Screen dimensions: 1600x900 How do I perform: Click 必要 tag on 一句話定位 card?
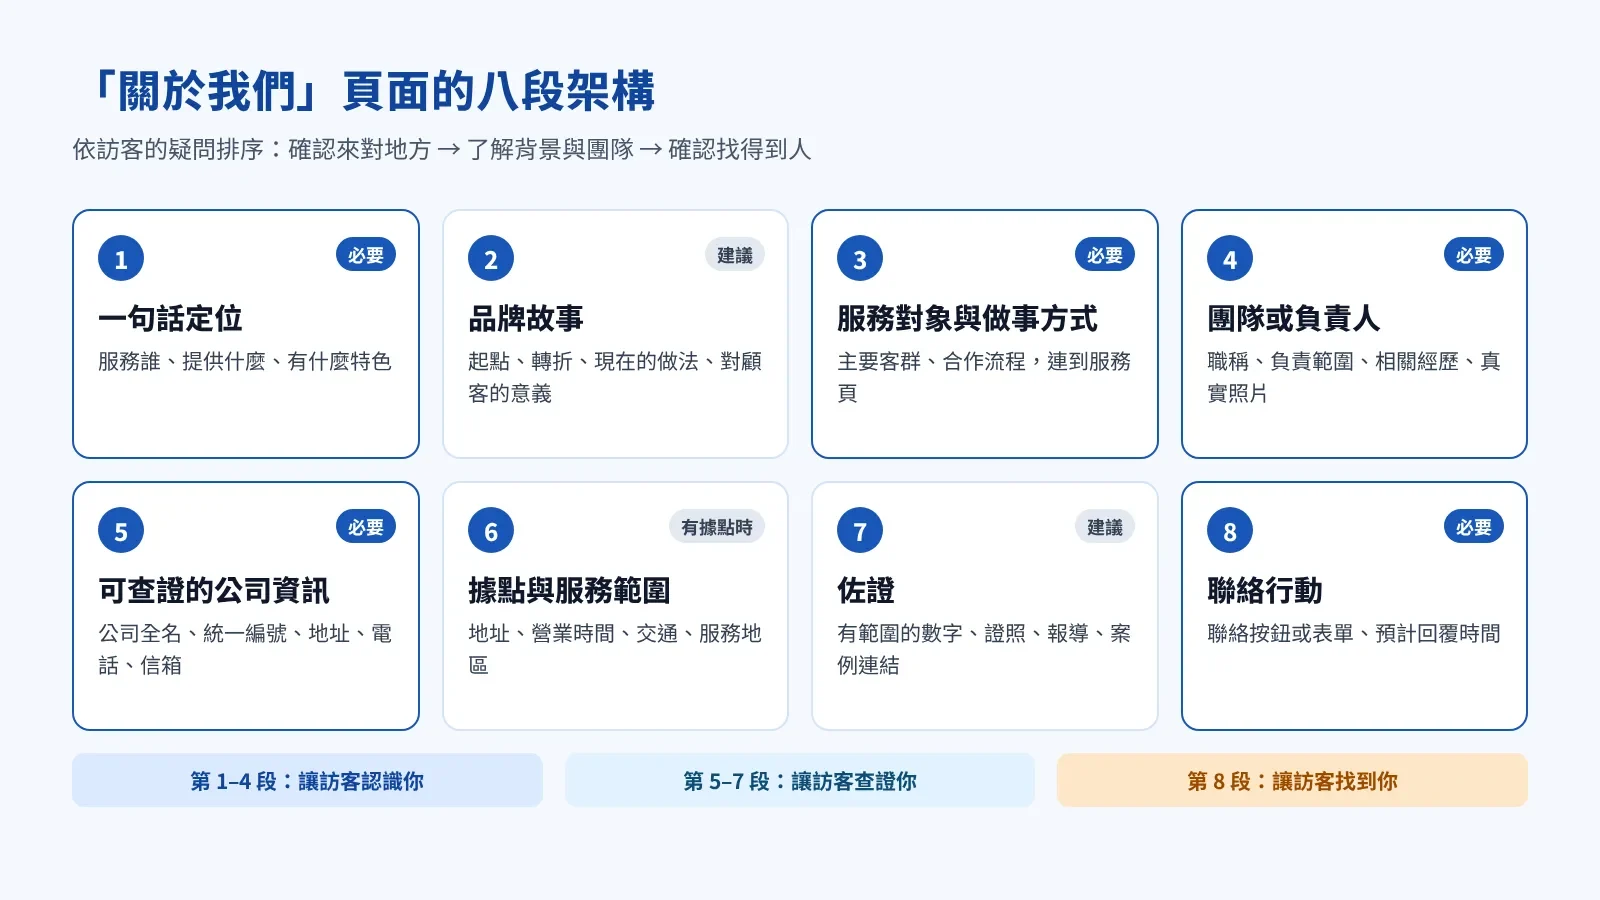[366, 255]
